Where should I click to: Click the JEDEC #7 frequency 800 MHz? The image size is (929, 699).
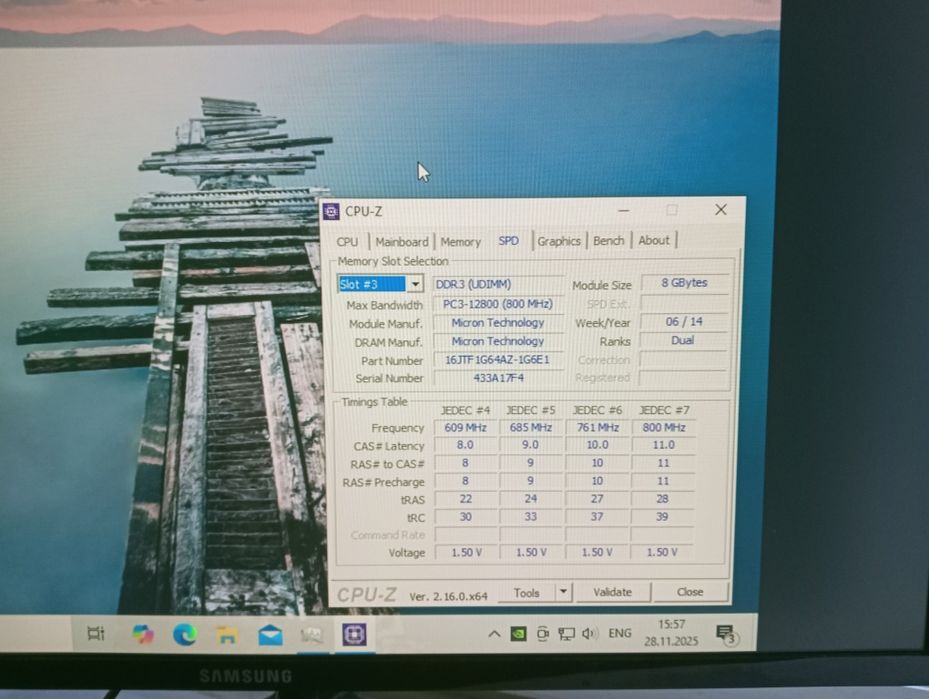(663, 427)
